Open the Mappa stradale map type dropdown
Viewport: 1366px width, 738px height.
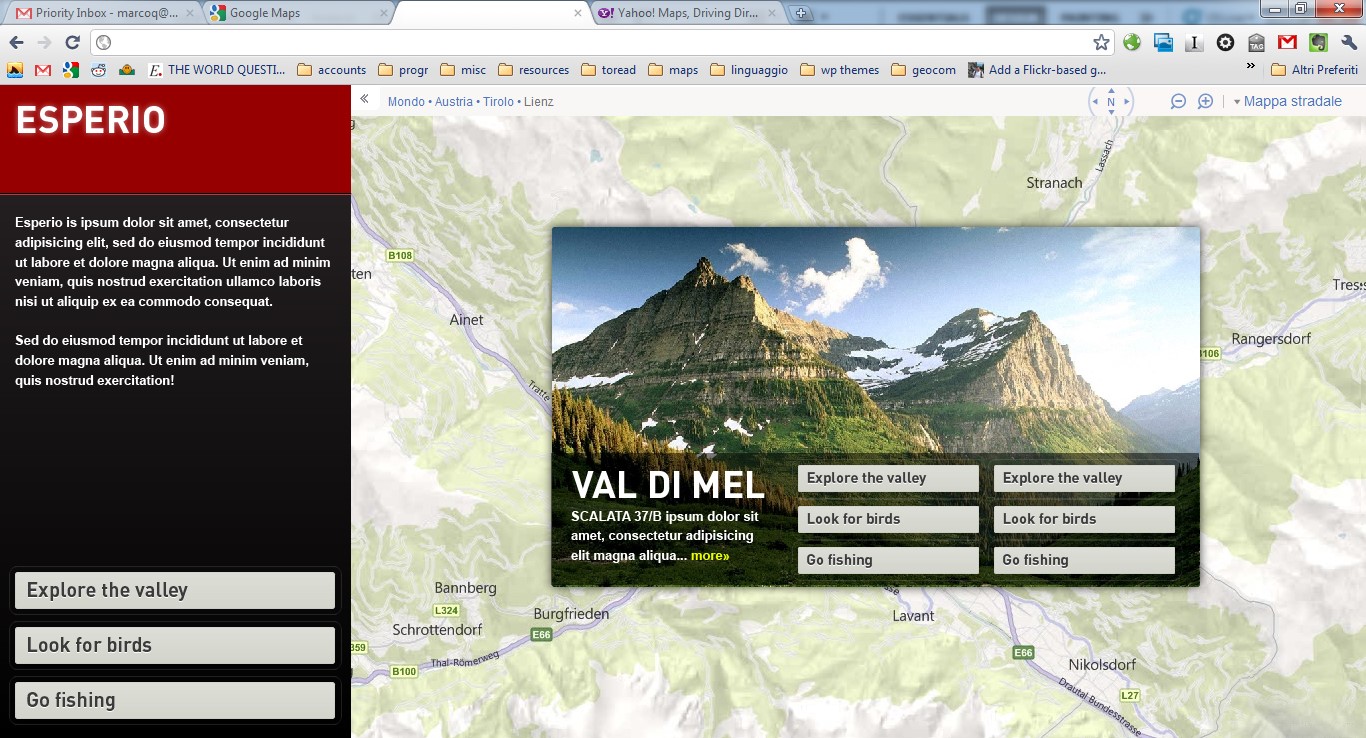1287,101
